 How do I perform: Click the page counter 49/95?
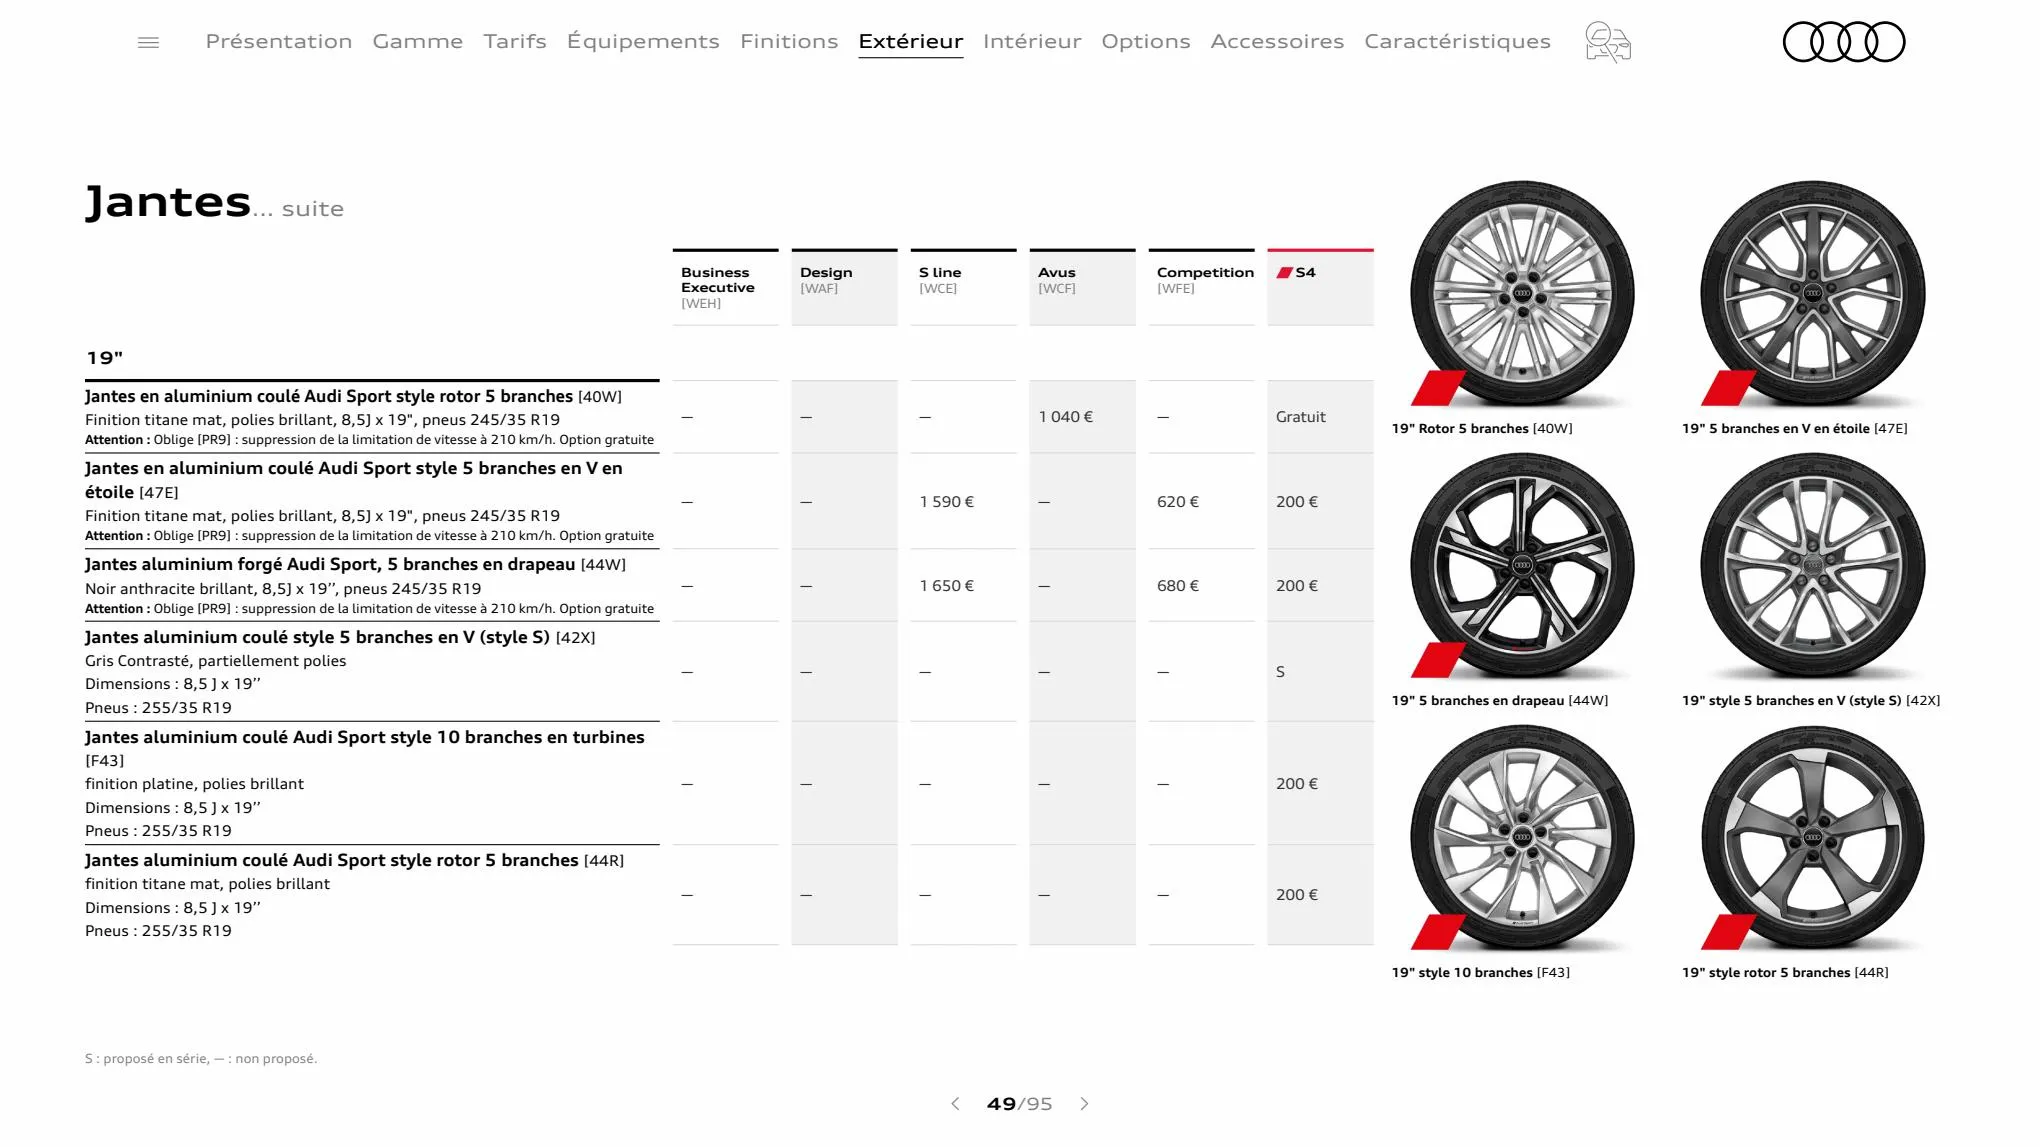click(x=1019, y=1104)
